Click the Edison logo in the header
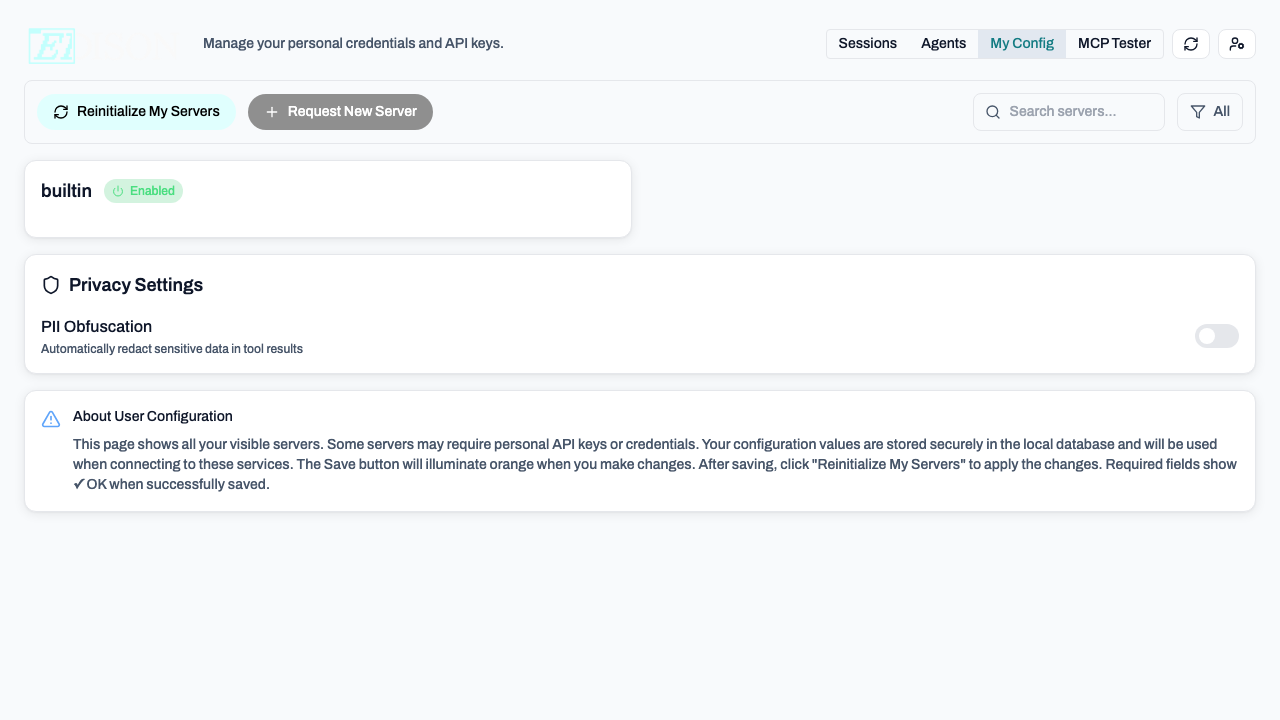1280x720 pixels. (52, 45)
